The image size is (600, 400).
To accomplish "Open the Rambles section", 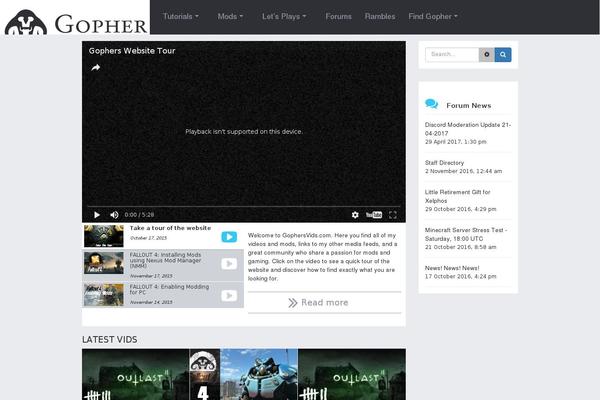I will pos(380,16).
